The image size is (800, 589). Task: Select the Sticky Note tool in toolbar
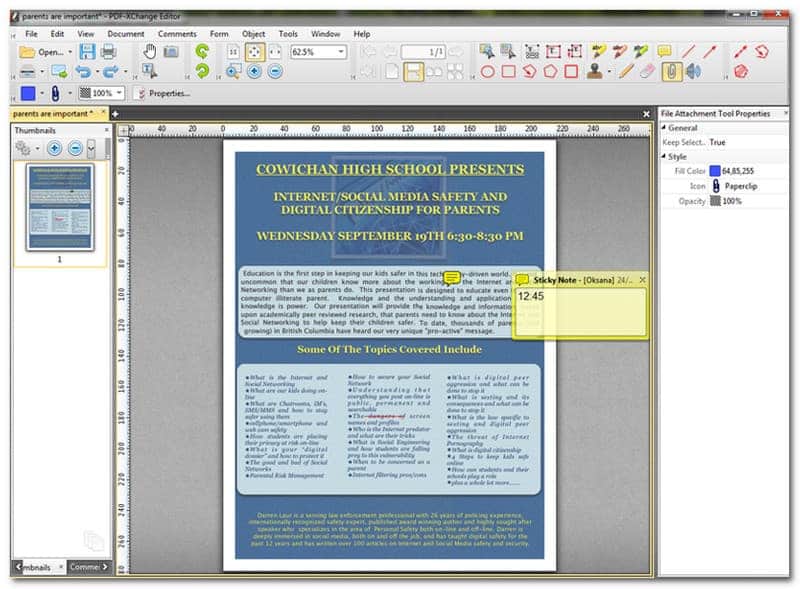(x=664, y=52)
